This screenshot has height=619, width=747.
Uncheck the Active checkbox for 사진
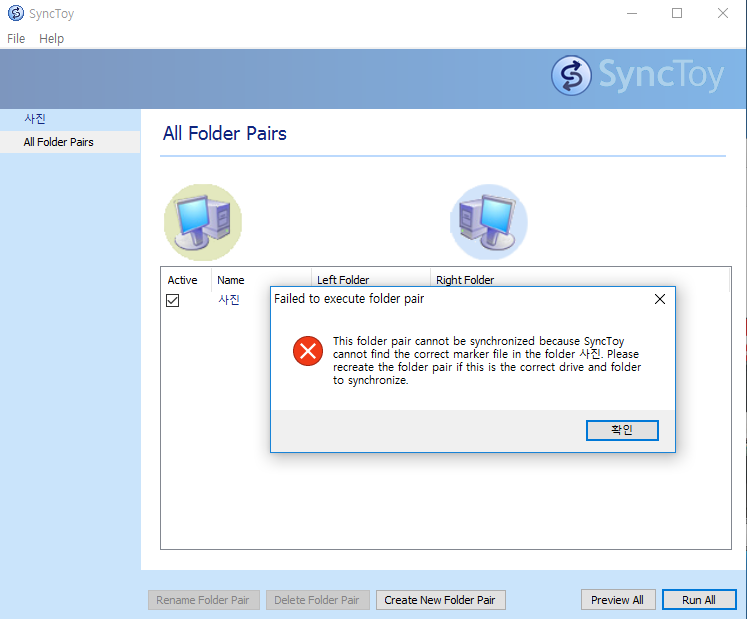(x=172, y=301)
